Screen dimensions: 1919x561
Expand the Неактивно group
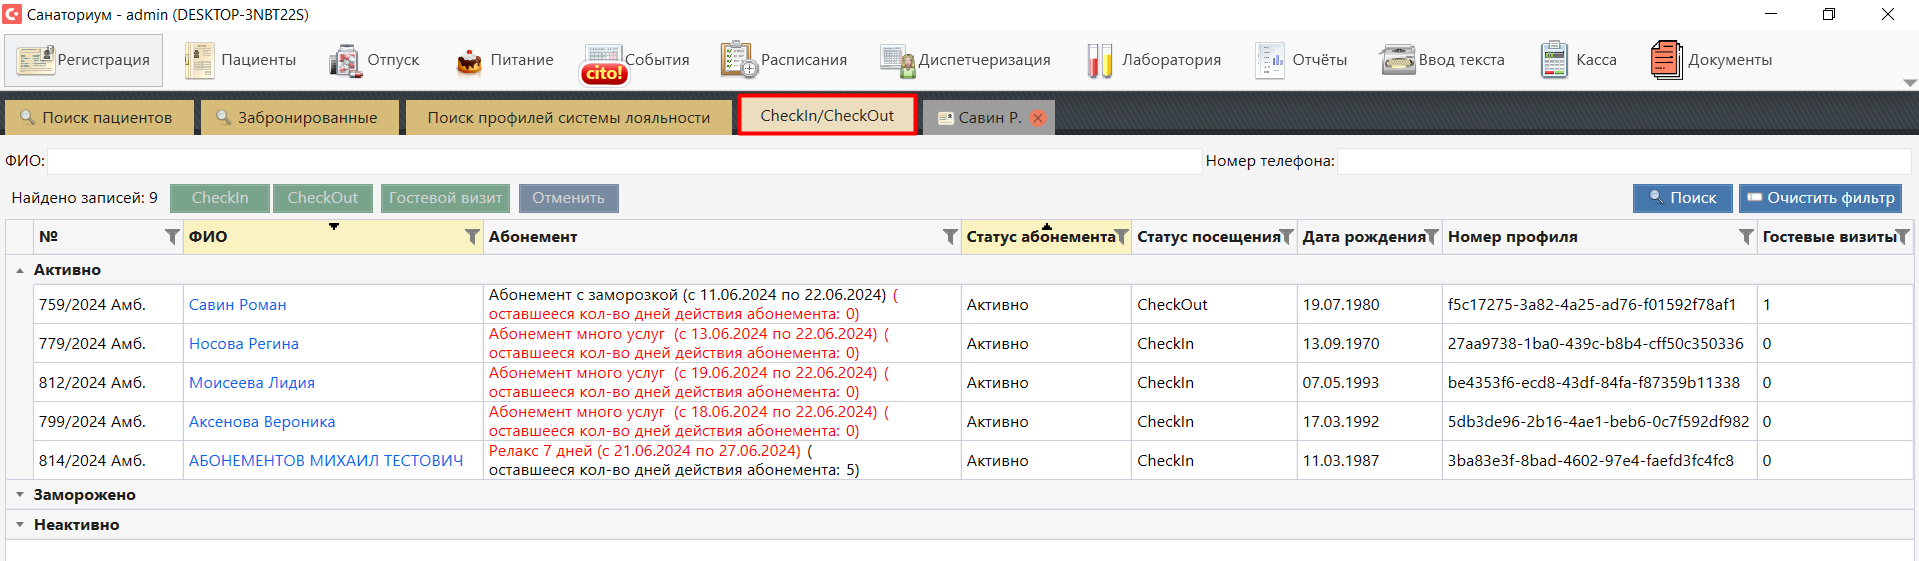20,525
